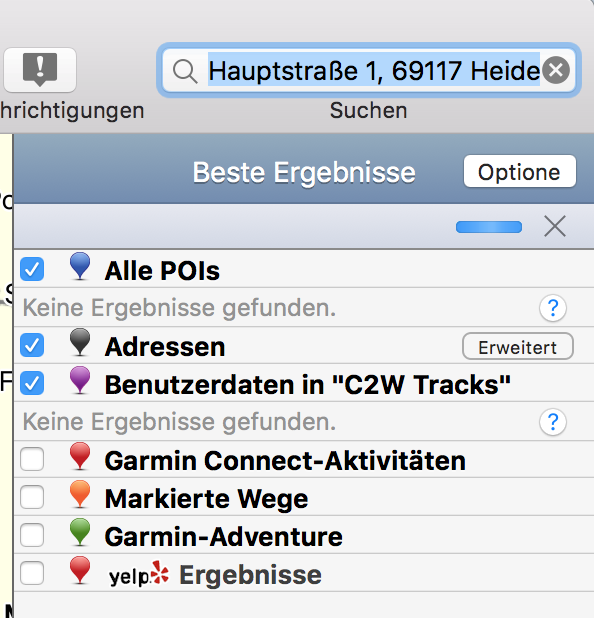The image size is (594, 618).
Task: Open help for Alle POIs results
Action: pos(553,308)
